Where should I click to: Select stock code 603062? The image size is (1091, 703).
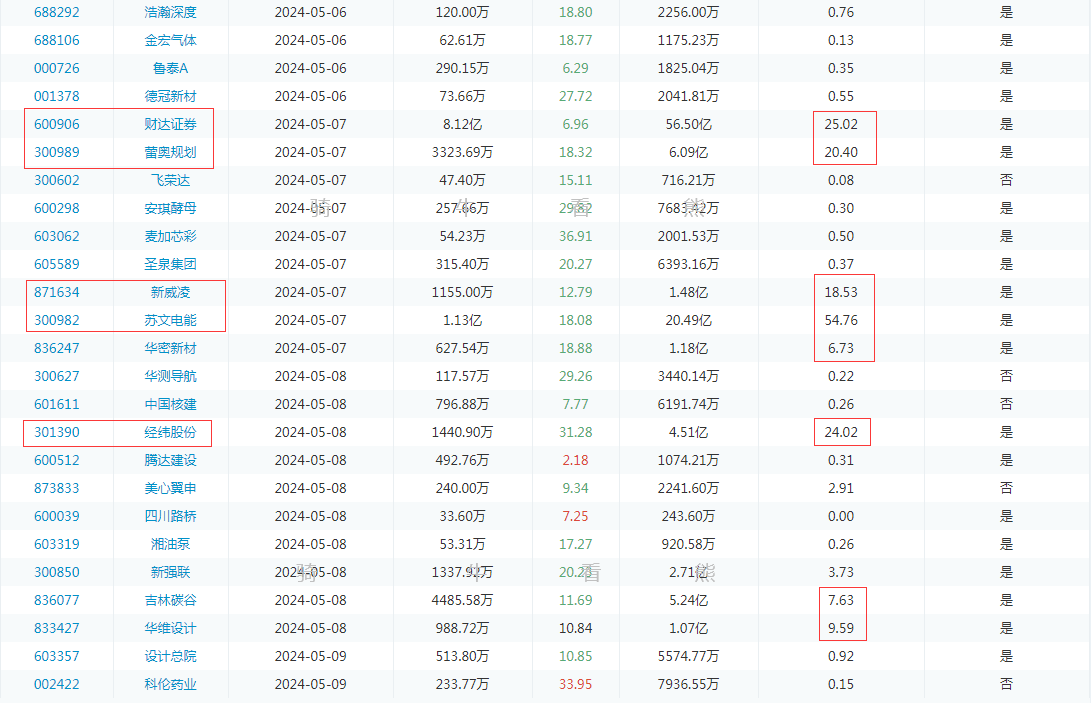57,237
